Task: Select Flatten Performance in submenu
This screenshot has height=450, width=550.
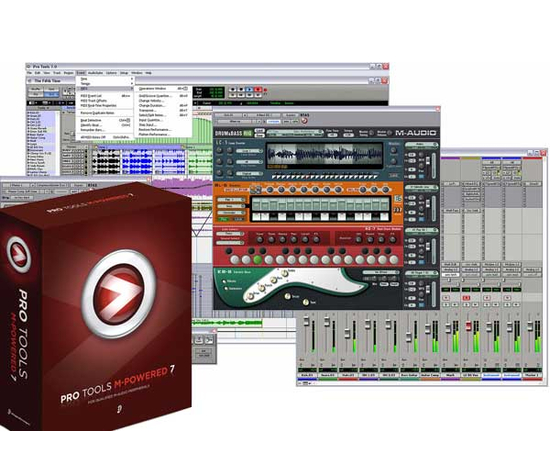Action: [163, 135]
